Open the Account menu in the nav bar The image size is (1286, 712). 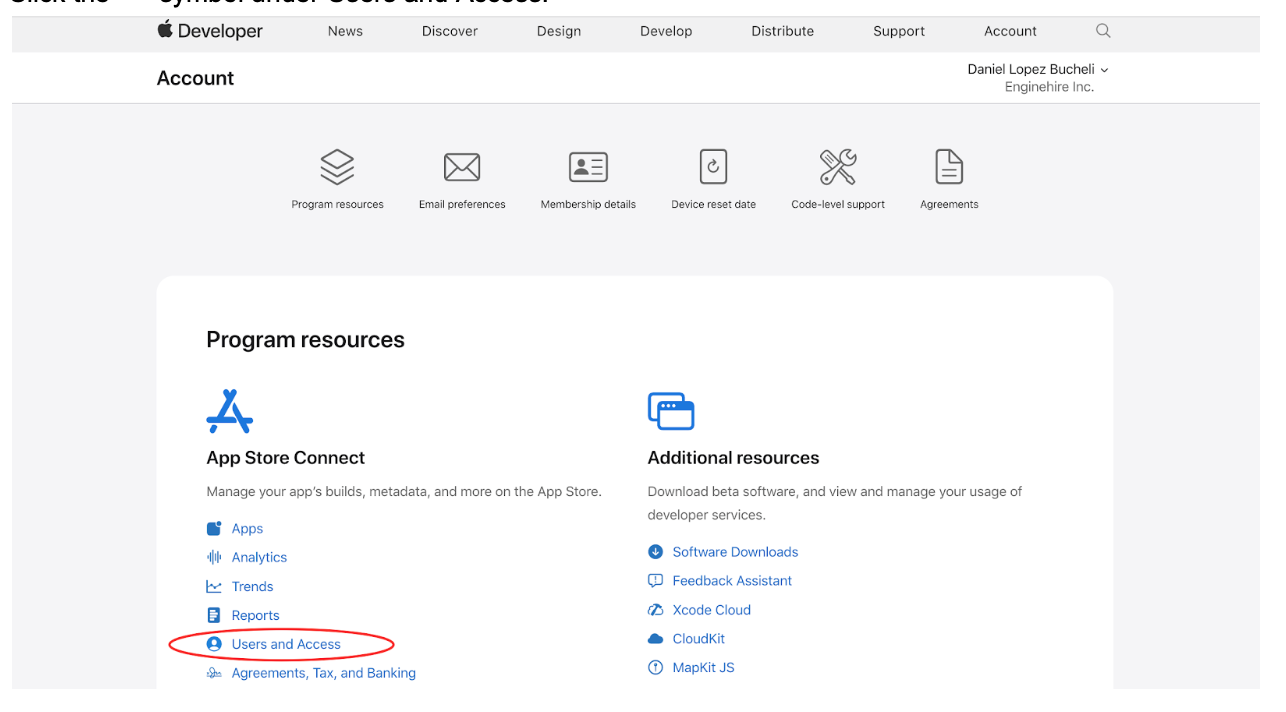pyautogui.click(x=1010, y=31)
